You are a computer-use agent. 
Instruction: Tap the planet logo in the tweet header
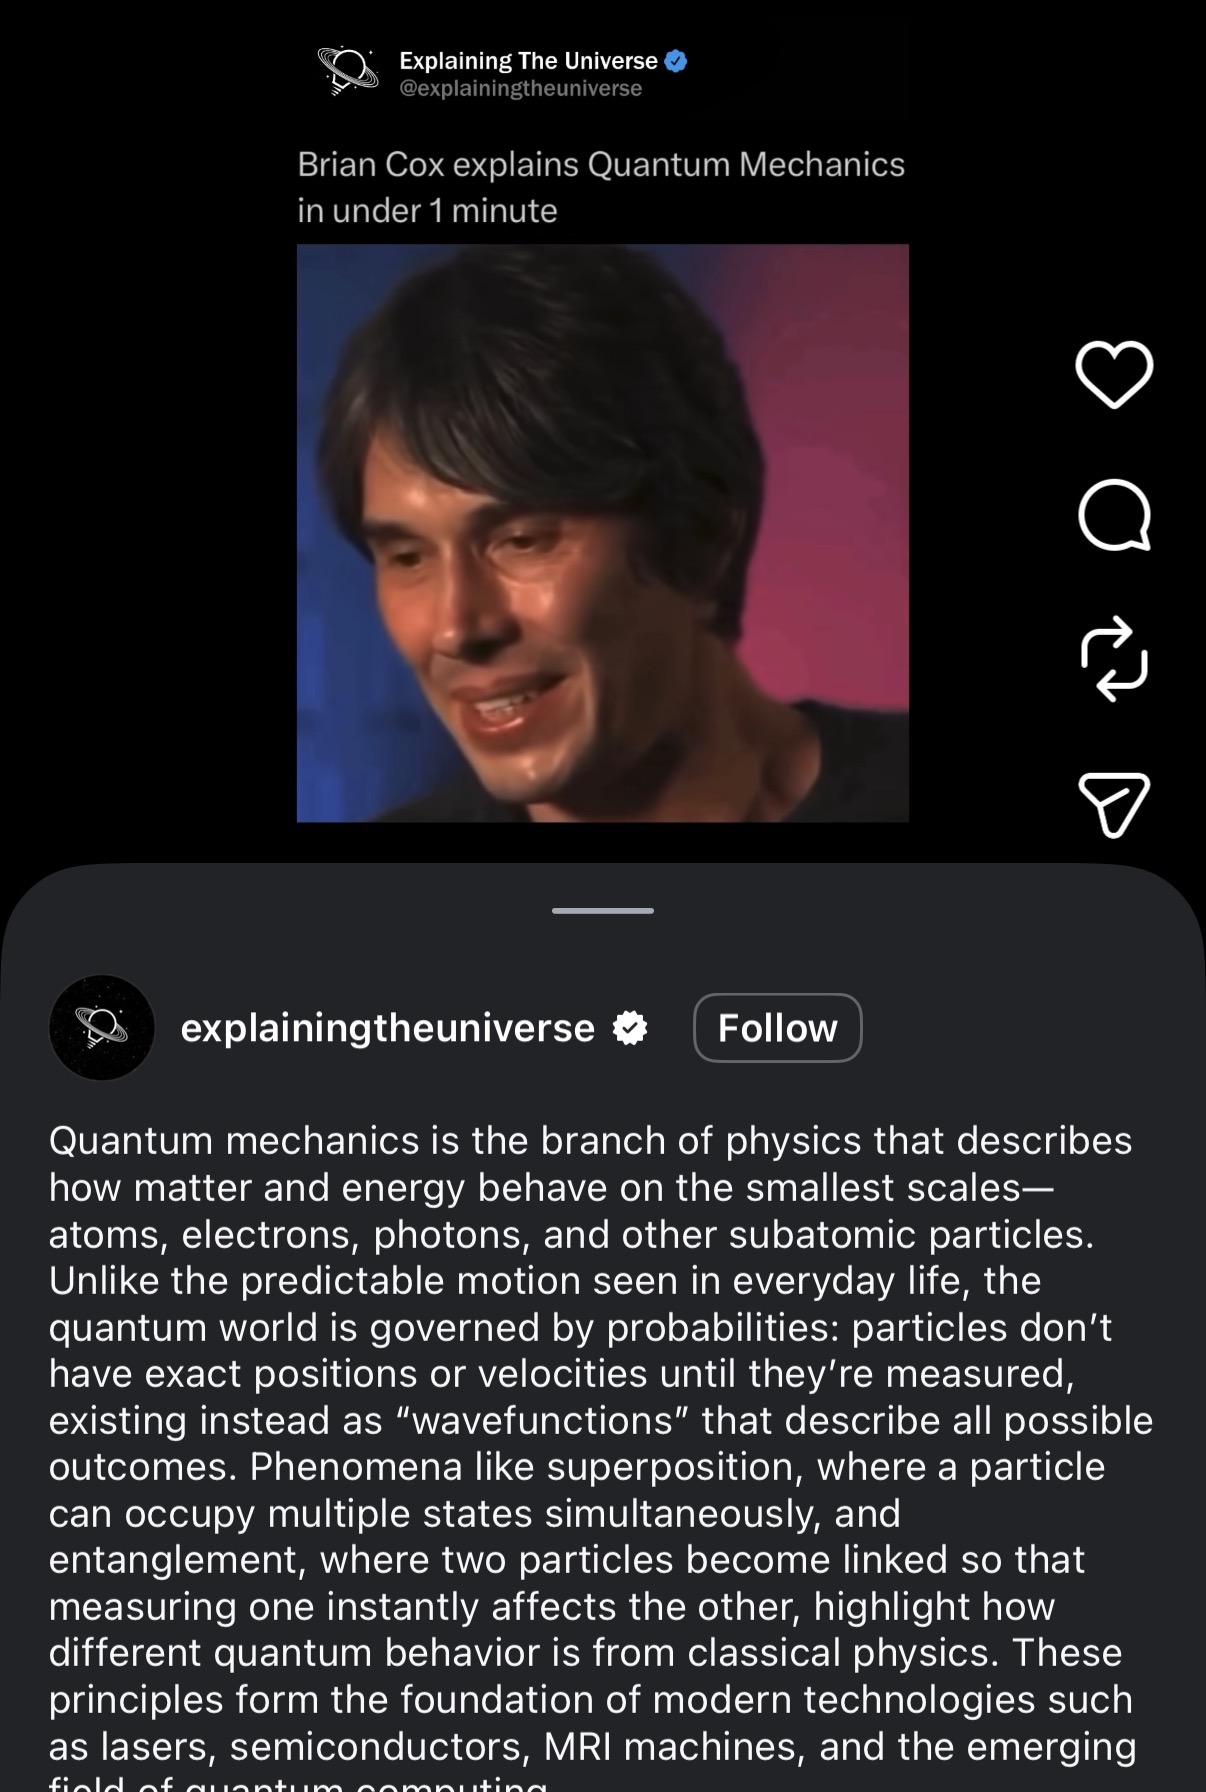click(x=347, y=71)
